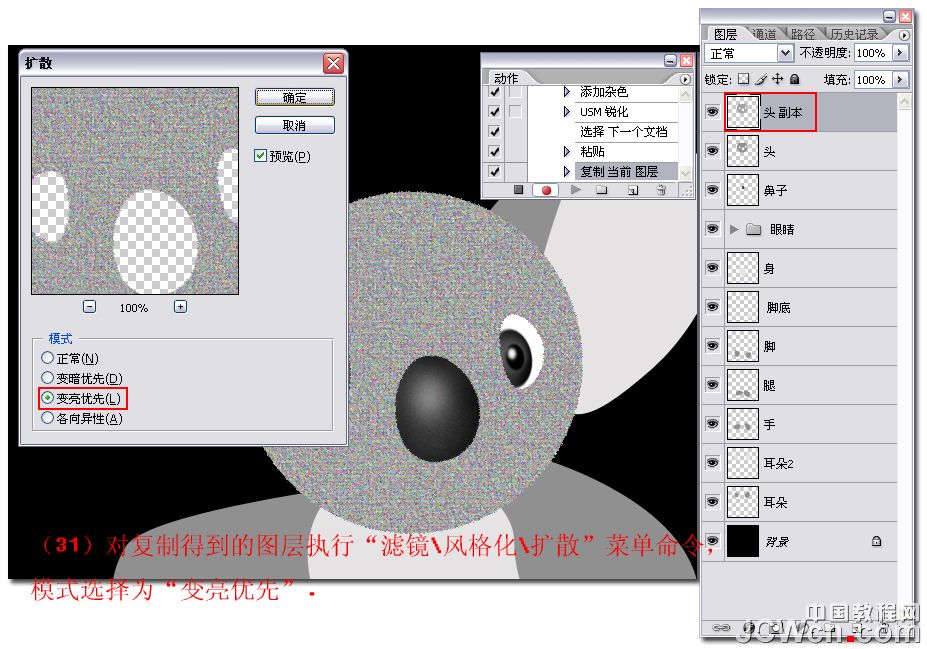Play the selected action

[x=575, y=190]
